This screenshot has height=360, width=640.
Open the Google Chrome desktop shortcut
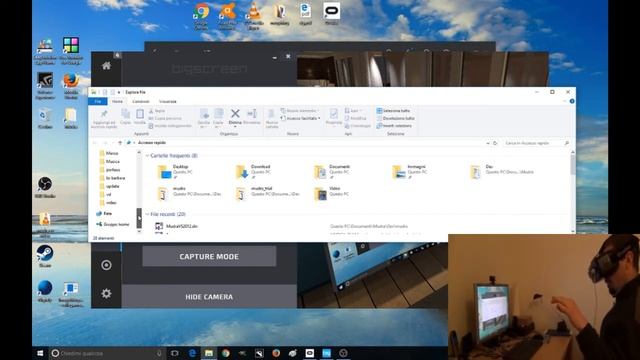201,16
